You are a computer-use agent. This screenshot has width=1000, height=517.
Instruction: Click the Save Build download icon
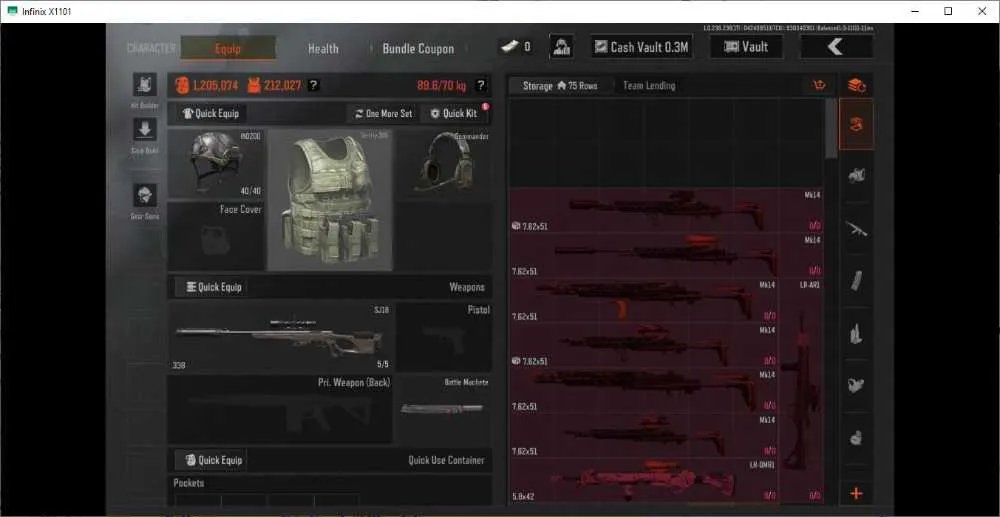(x=145, y=129)
